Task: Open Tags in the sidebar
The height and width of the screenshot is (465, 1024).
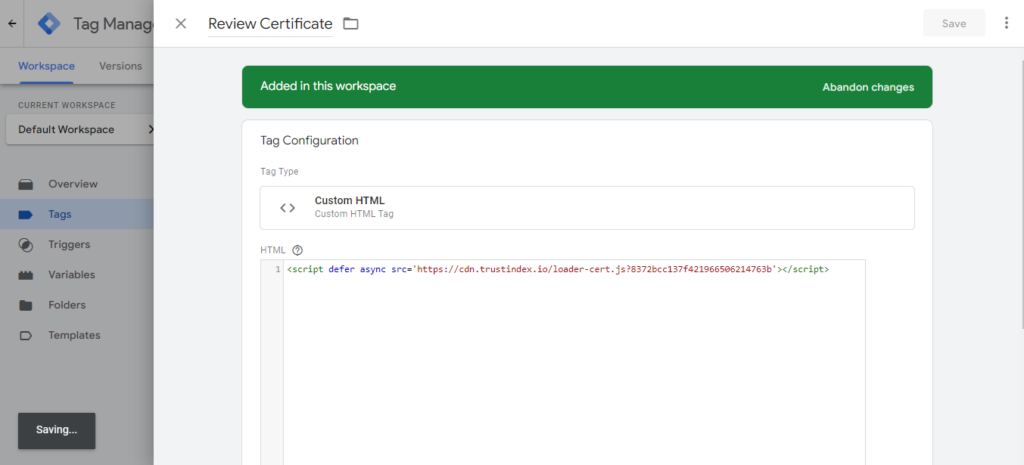Action: [x=60, y=214]
